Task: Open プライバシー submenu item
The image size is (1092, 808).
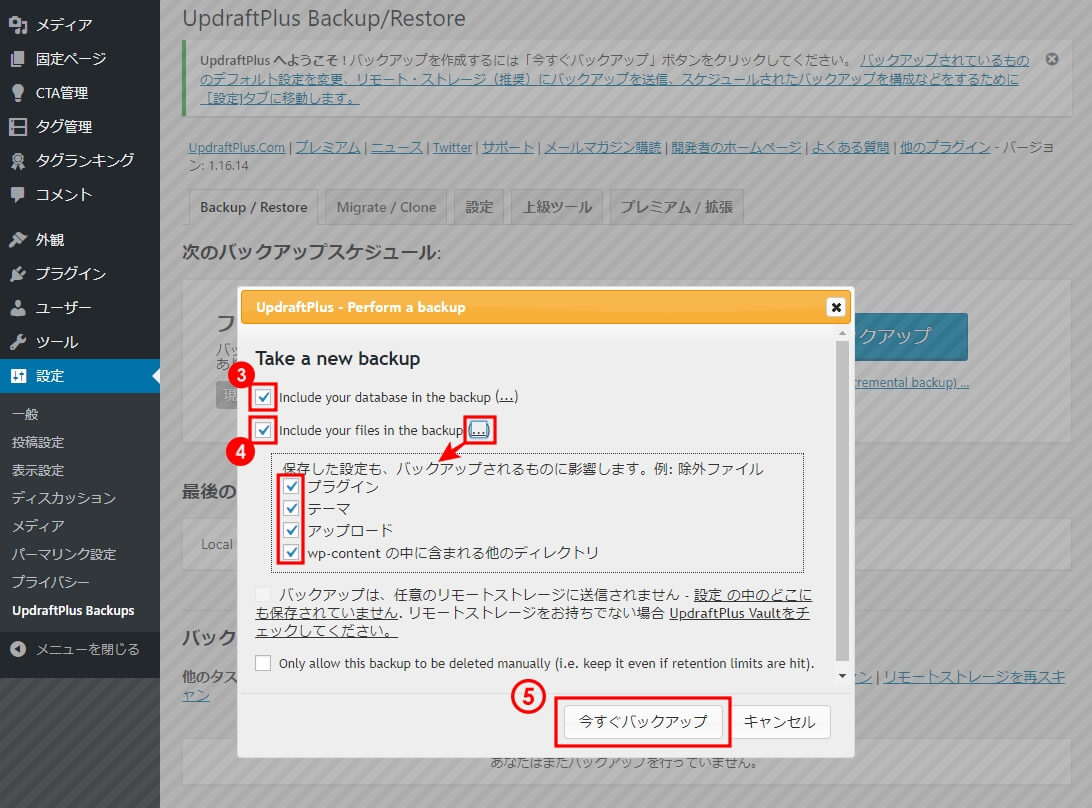Action: point(50,582)
